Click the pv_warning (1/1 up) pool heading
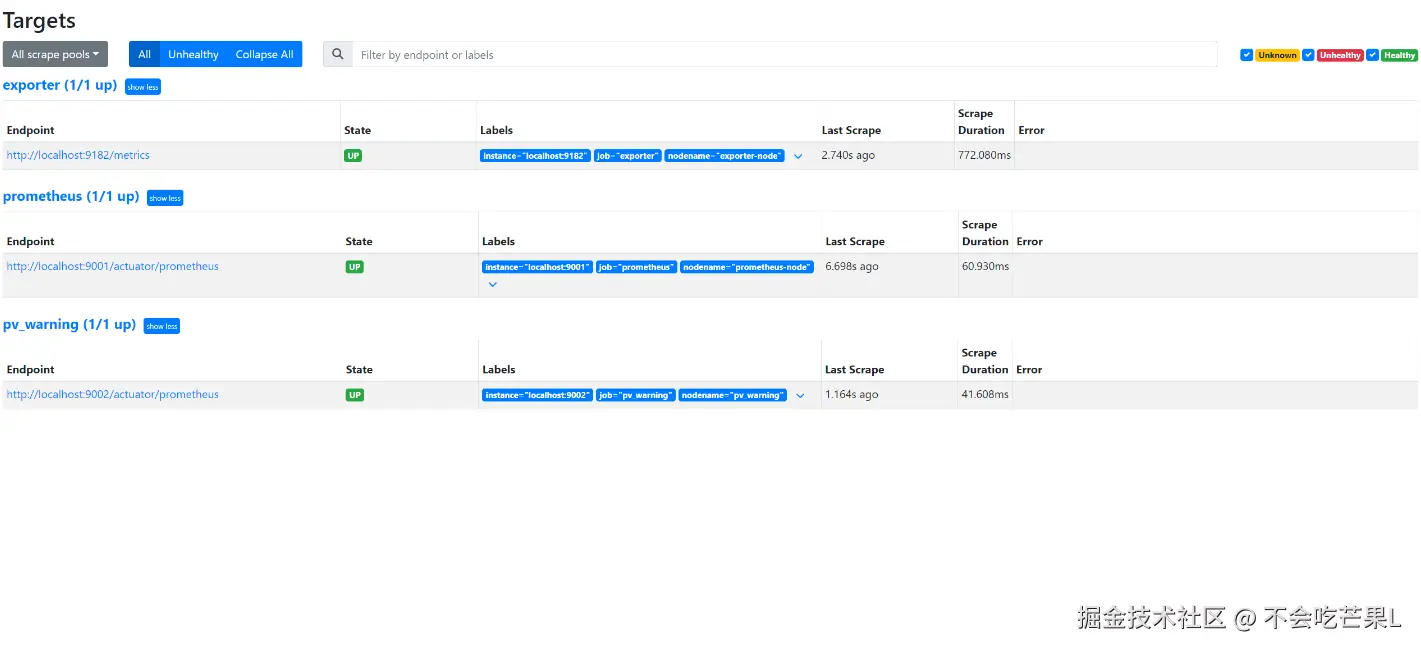 (69, 324)
